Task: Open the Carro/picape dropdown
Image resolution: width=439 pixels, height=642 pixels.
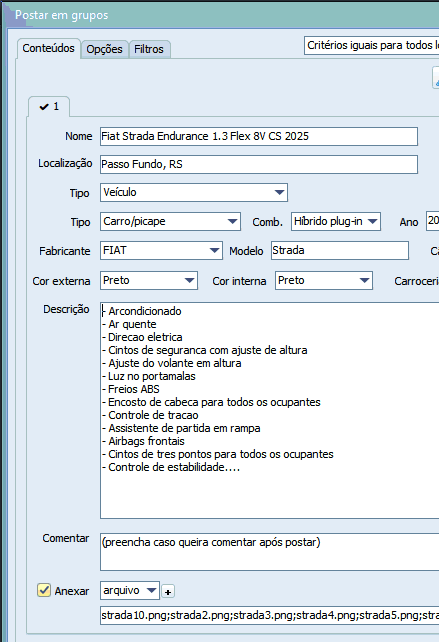Action: (x=170, y=222)
